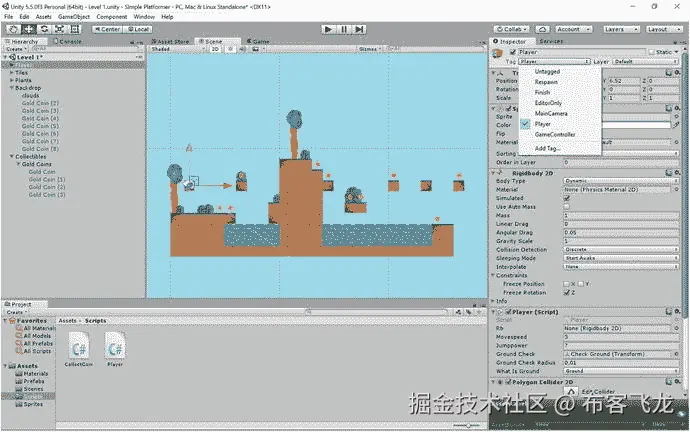This screenshot has height=432, width=690.
Task: Open Rigidbody 2D help book icon
Action: [x=669, y=173]
